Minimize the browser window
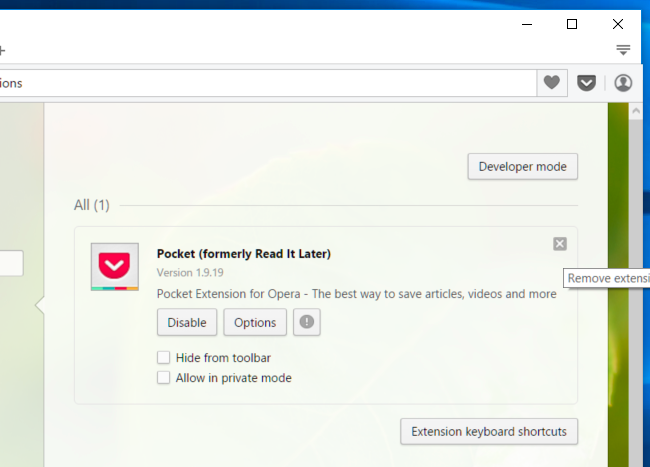Screen dimensions: 650x467 [527, 24]
